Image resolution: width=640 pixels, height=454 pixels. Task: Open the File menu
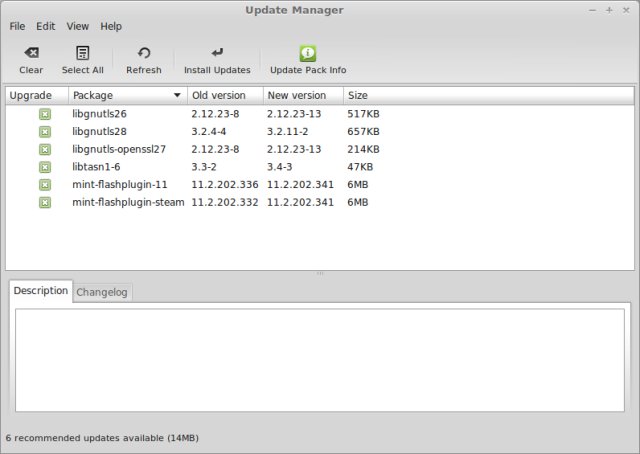tap(17, 27)
